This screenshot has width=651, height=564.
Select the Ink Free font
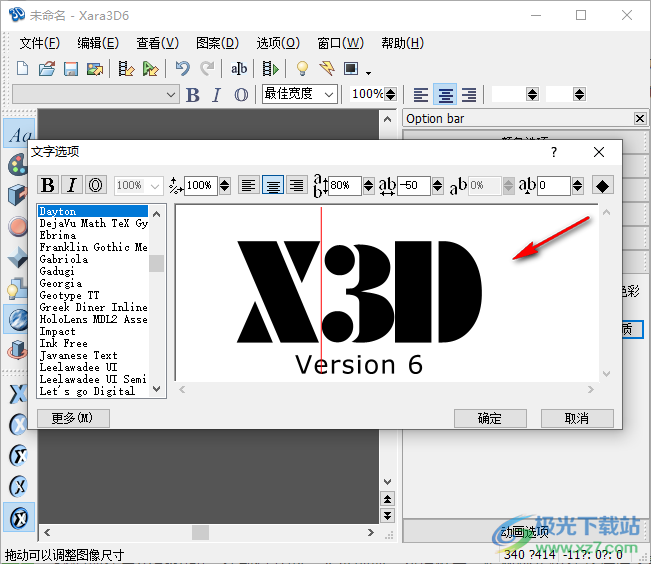coord(64,343)
